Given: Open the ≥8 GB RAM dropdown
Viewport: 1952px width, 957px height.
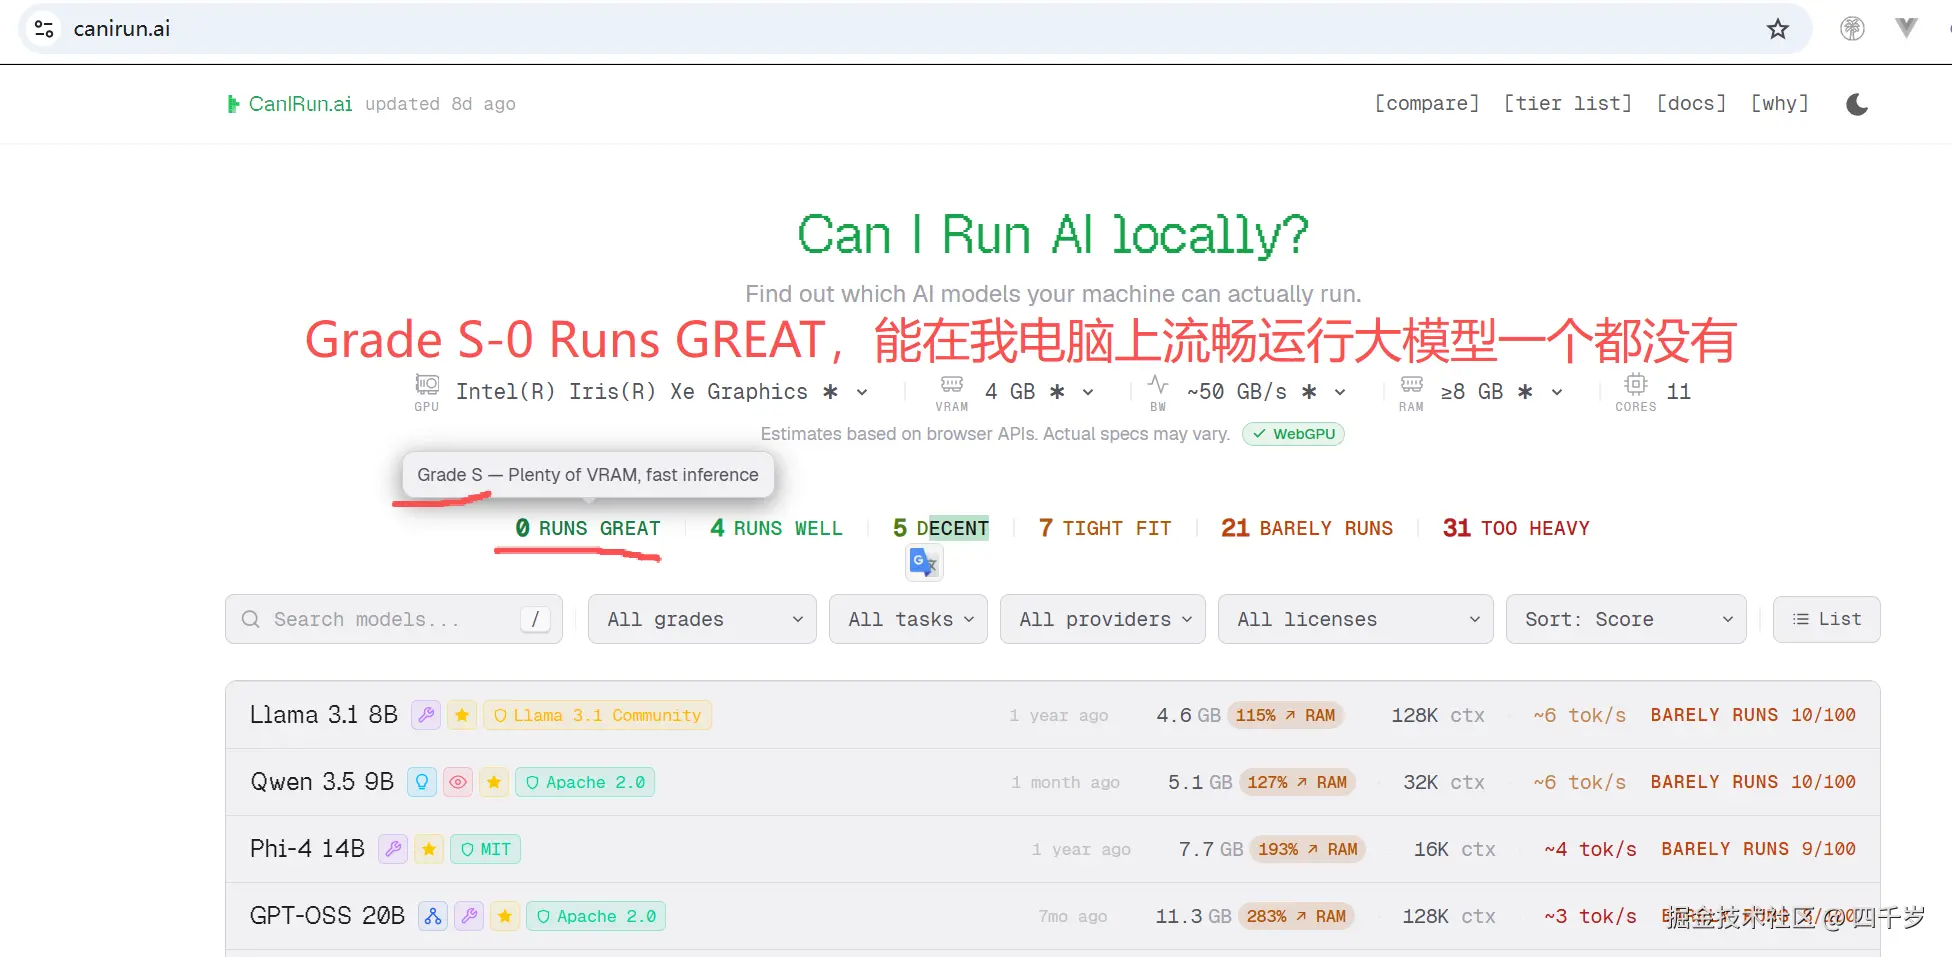Looking at the screenshot, I should click(1501, 392).
